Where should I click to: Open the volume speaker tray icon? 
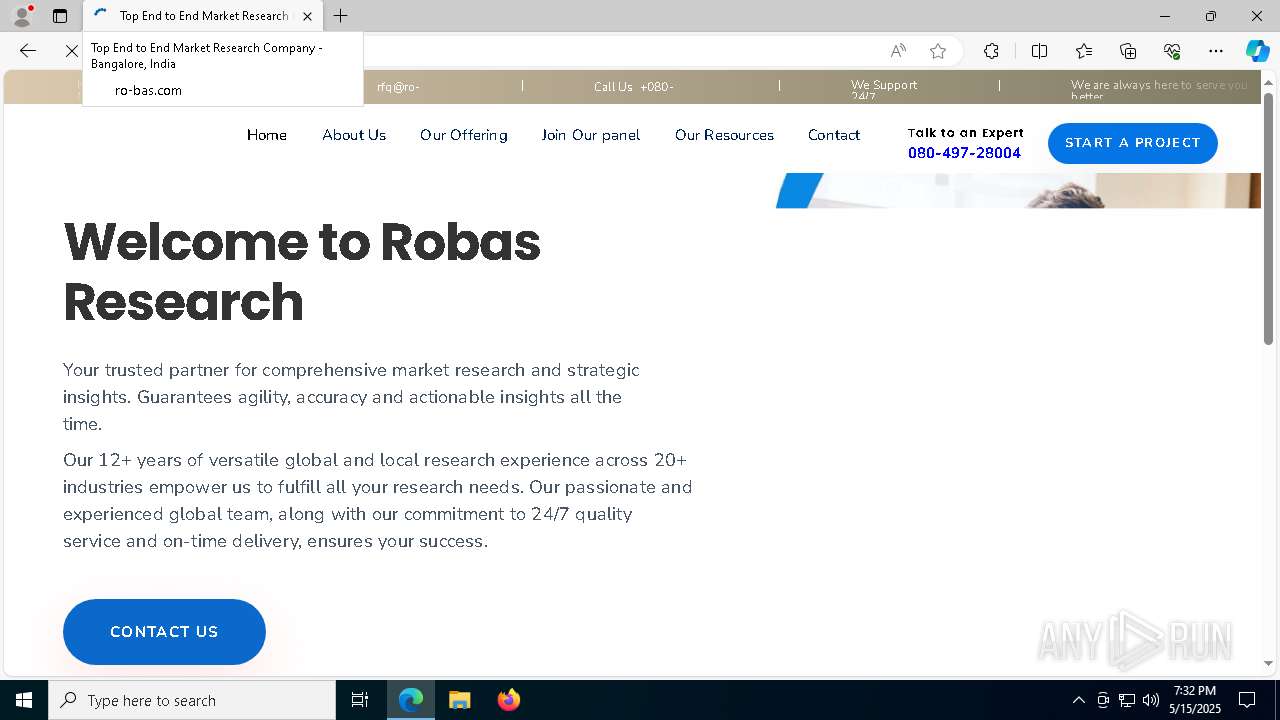1151,700
